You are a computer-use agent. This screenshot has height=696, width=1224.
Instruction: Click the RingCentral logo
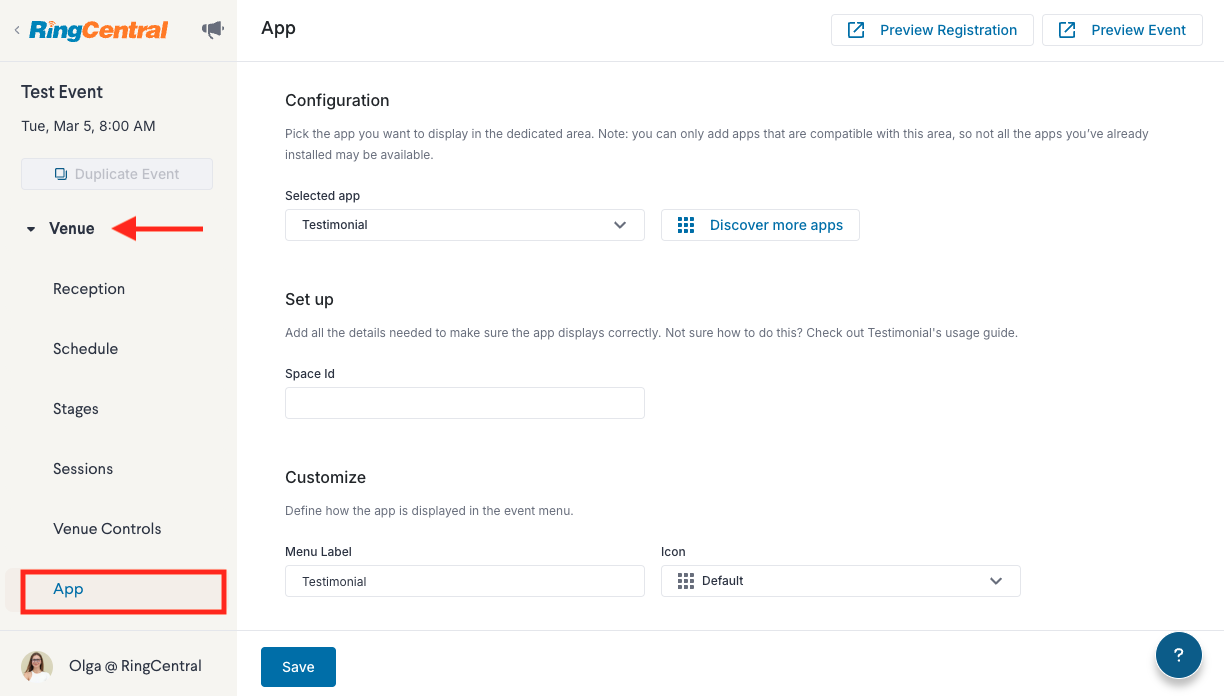pos(98,31)
